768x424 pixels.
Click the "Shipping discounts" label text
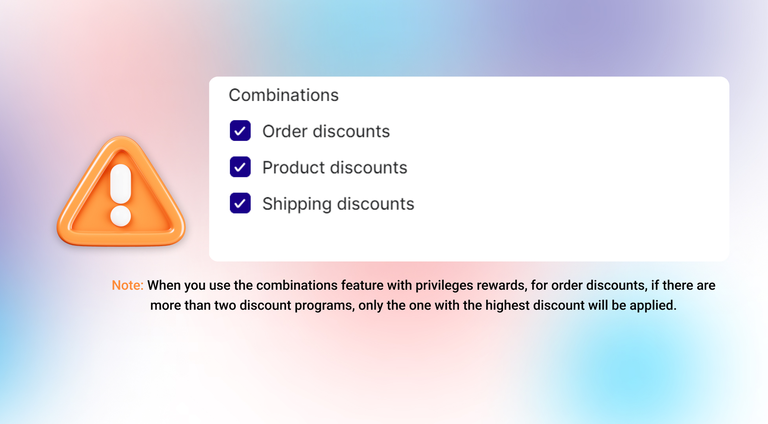[x=337, y=203]
